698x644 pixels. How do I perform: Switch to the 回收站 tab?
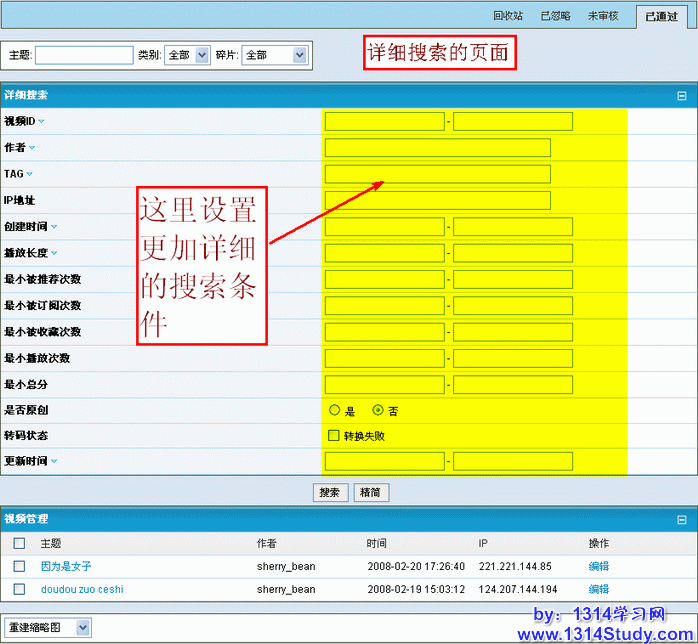[x=508, y=16]
